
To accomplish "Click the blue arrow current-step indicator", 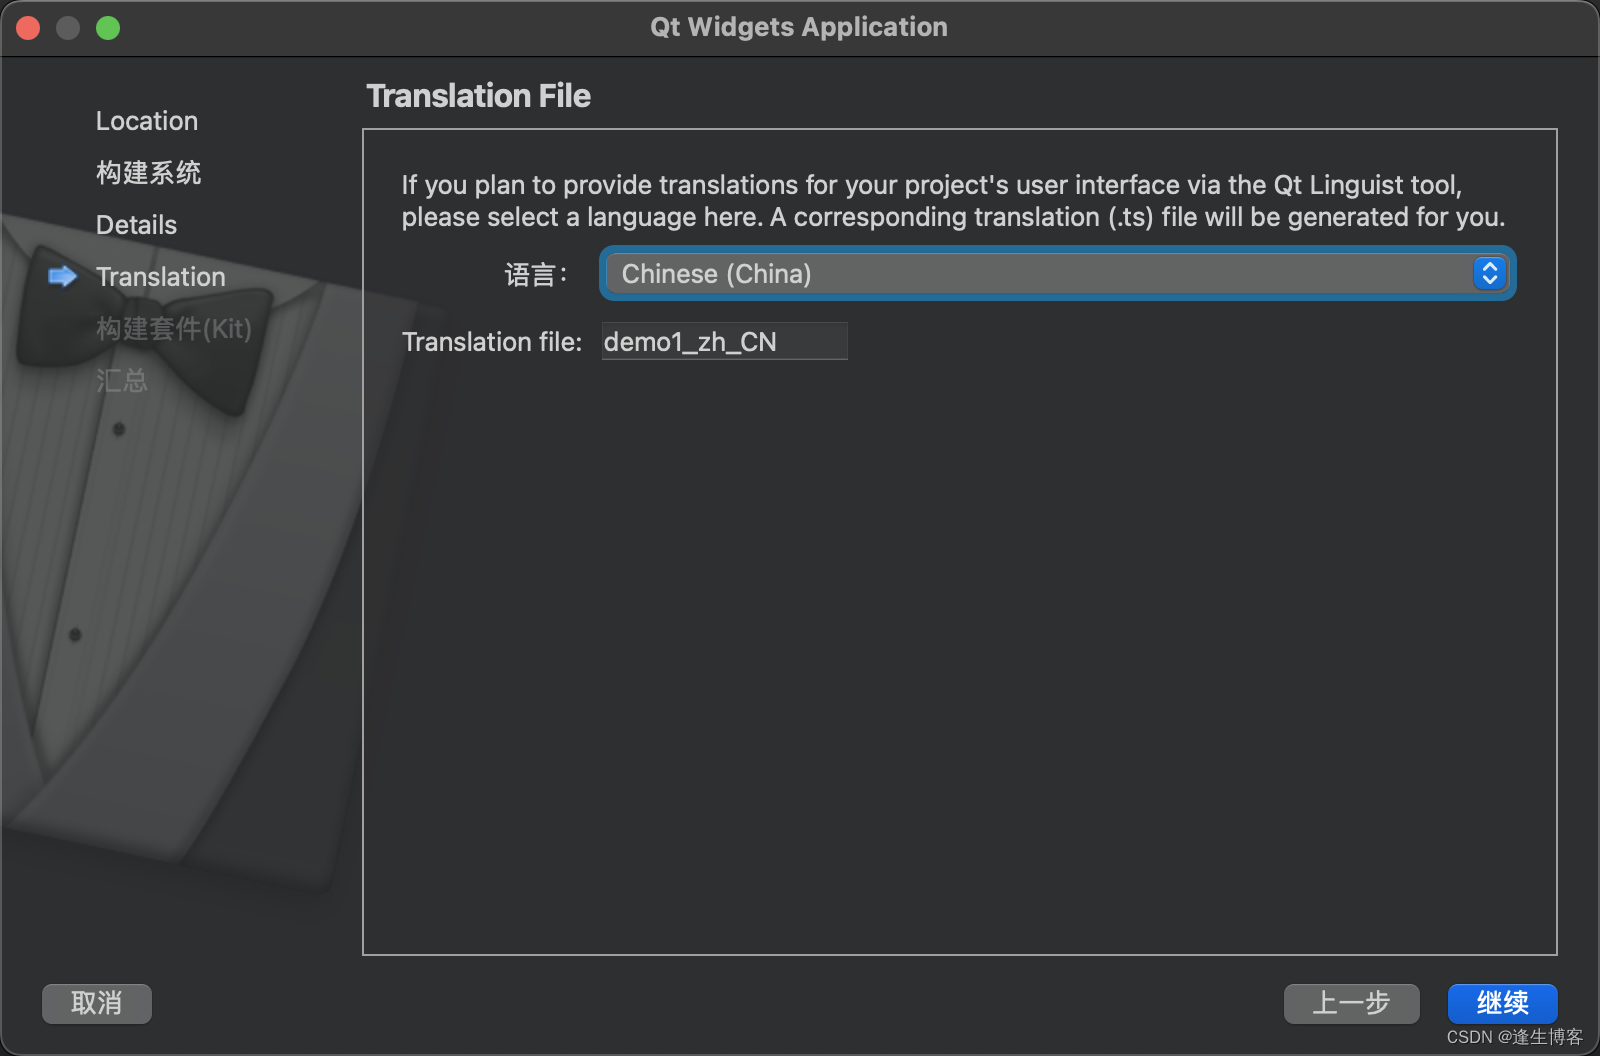I will click(x=63, y=276).
